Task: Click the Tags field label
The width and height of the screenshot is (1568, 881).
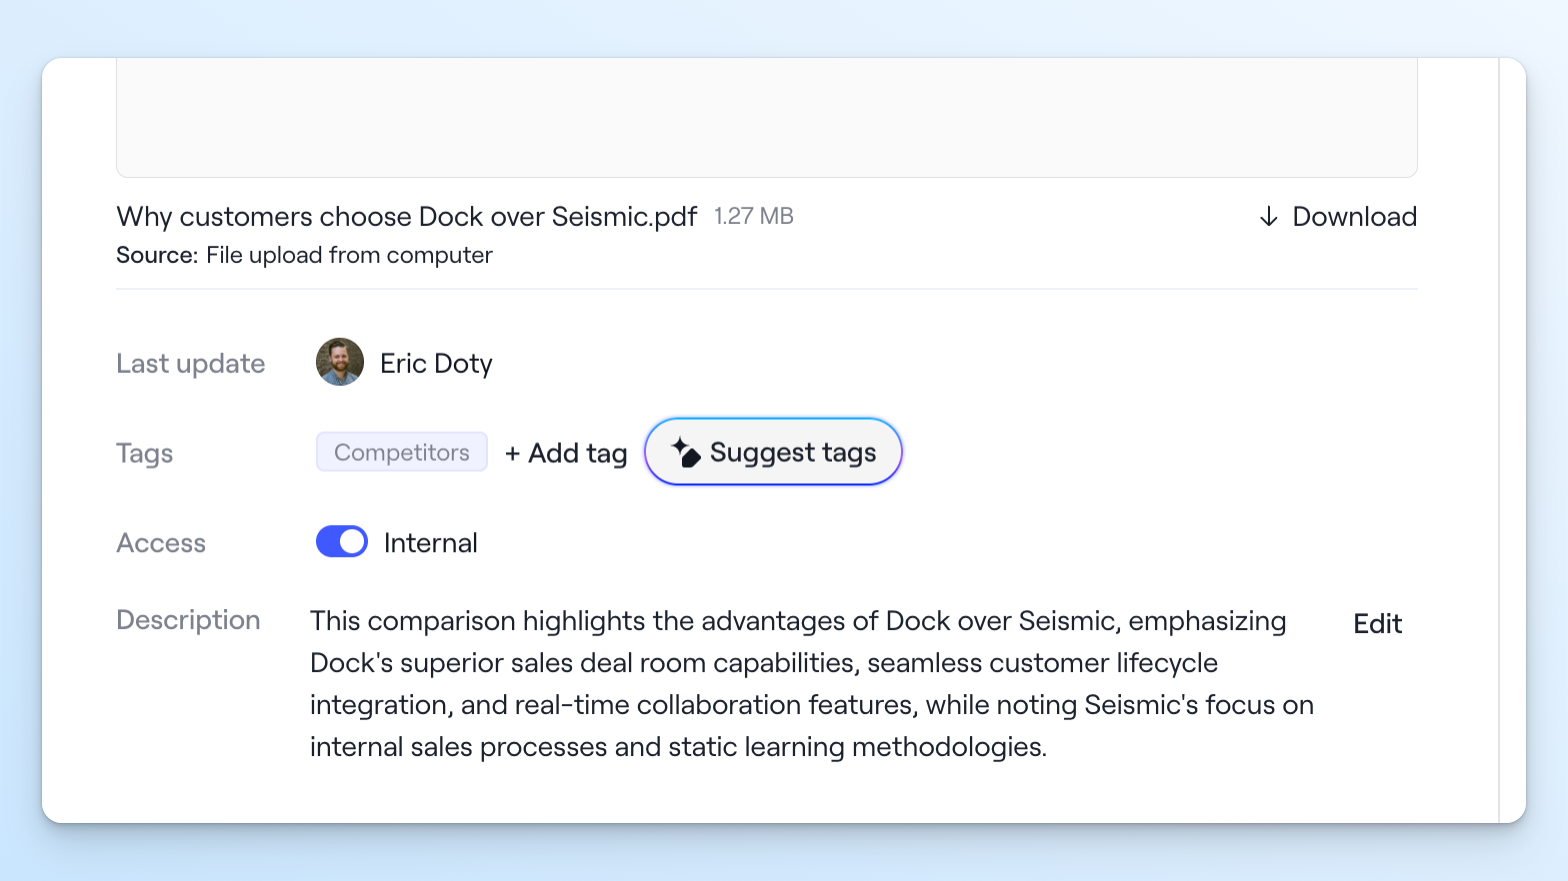Action: pos(145,454)
